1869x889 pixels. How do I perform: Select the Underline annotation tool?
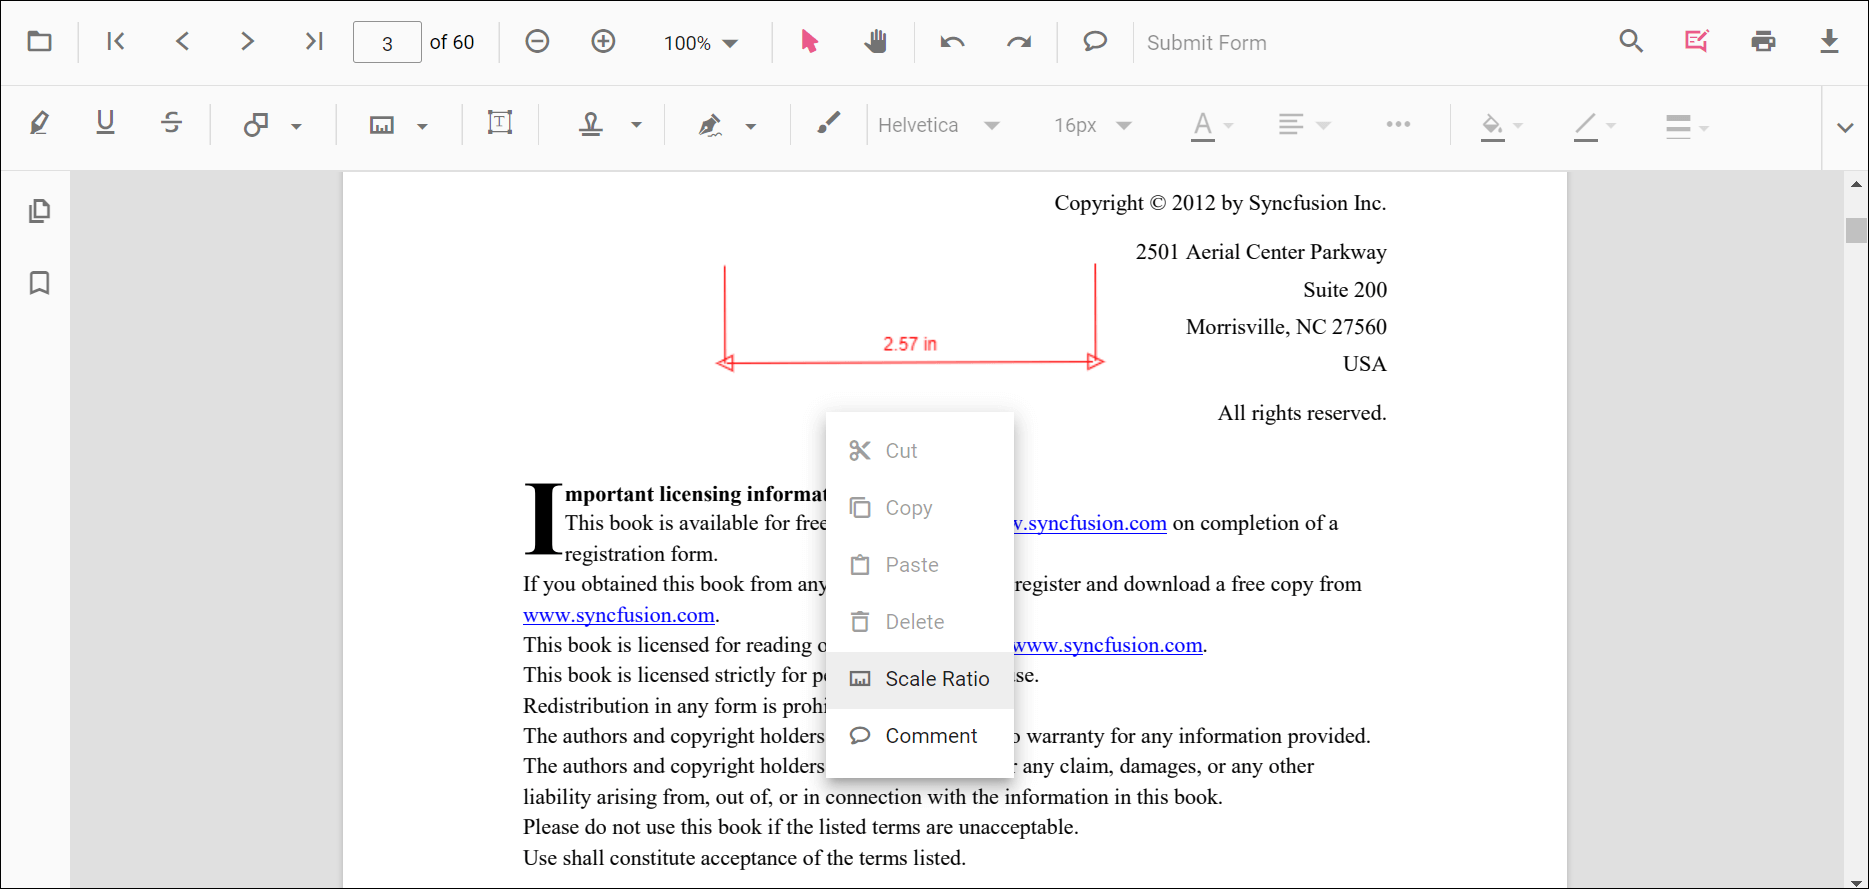tap(105, 124)
